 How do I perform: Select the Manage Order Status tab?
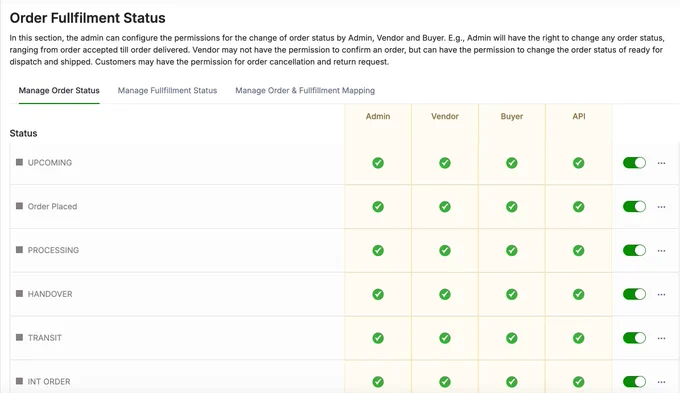[x=59, y=90]
